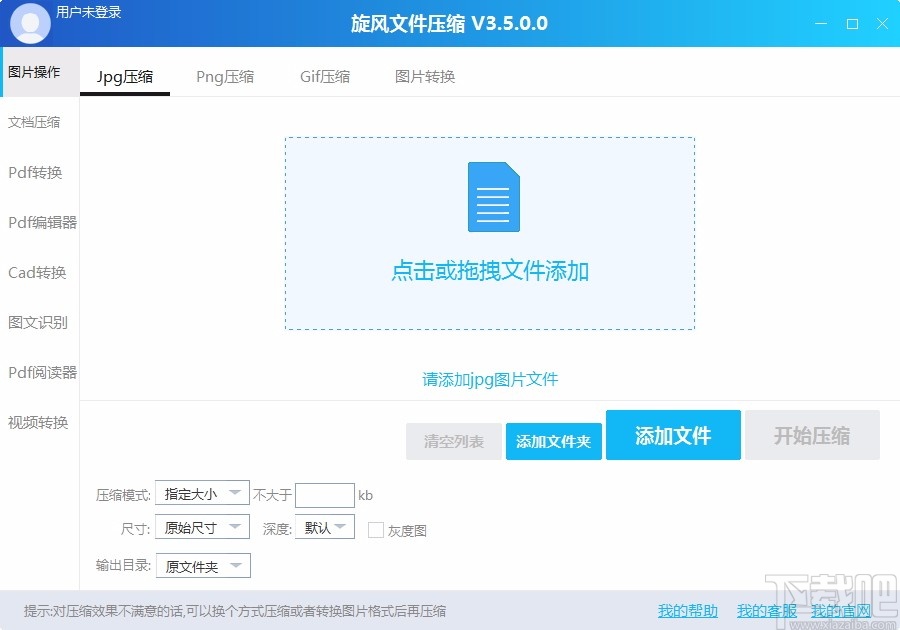The height and width of the screenshot is (630, 900).
Task: Launch the Pdf阅读器 from sidebar
Action: pyautogui.click(x=38, y=372)
